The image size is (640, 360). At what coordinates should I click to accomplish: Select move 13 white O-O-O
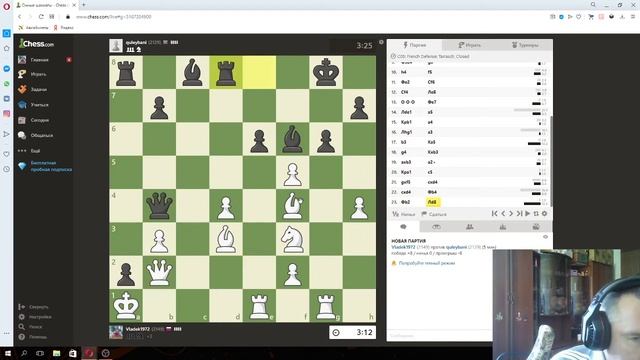point(408,102)
